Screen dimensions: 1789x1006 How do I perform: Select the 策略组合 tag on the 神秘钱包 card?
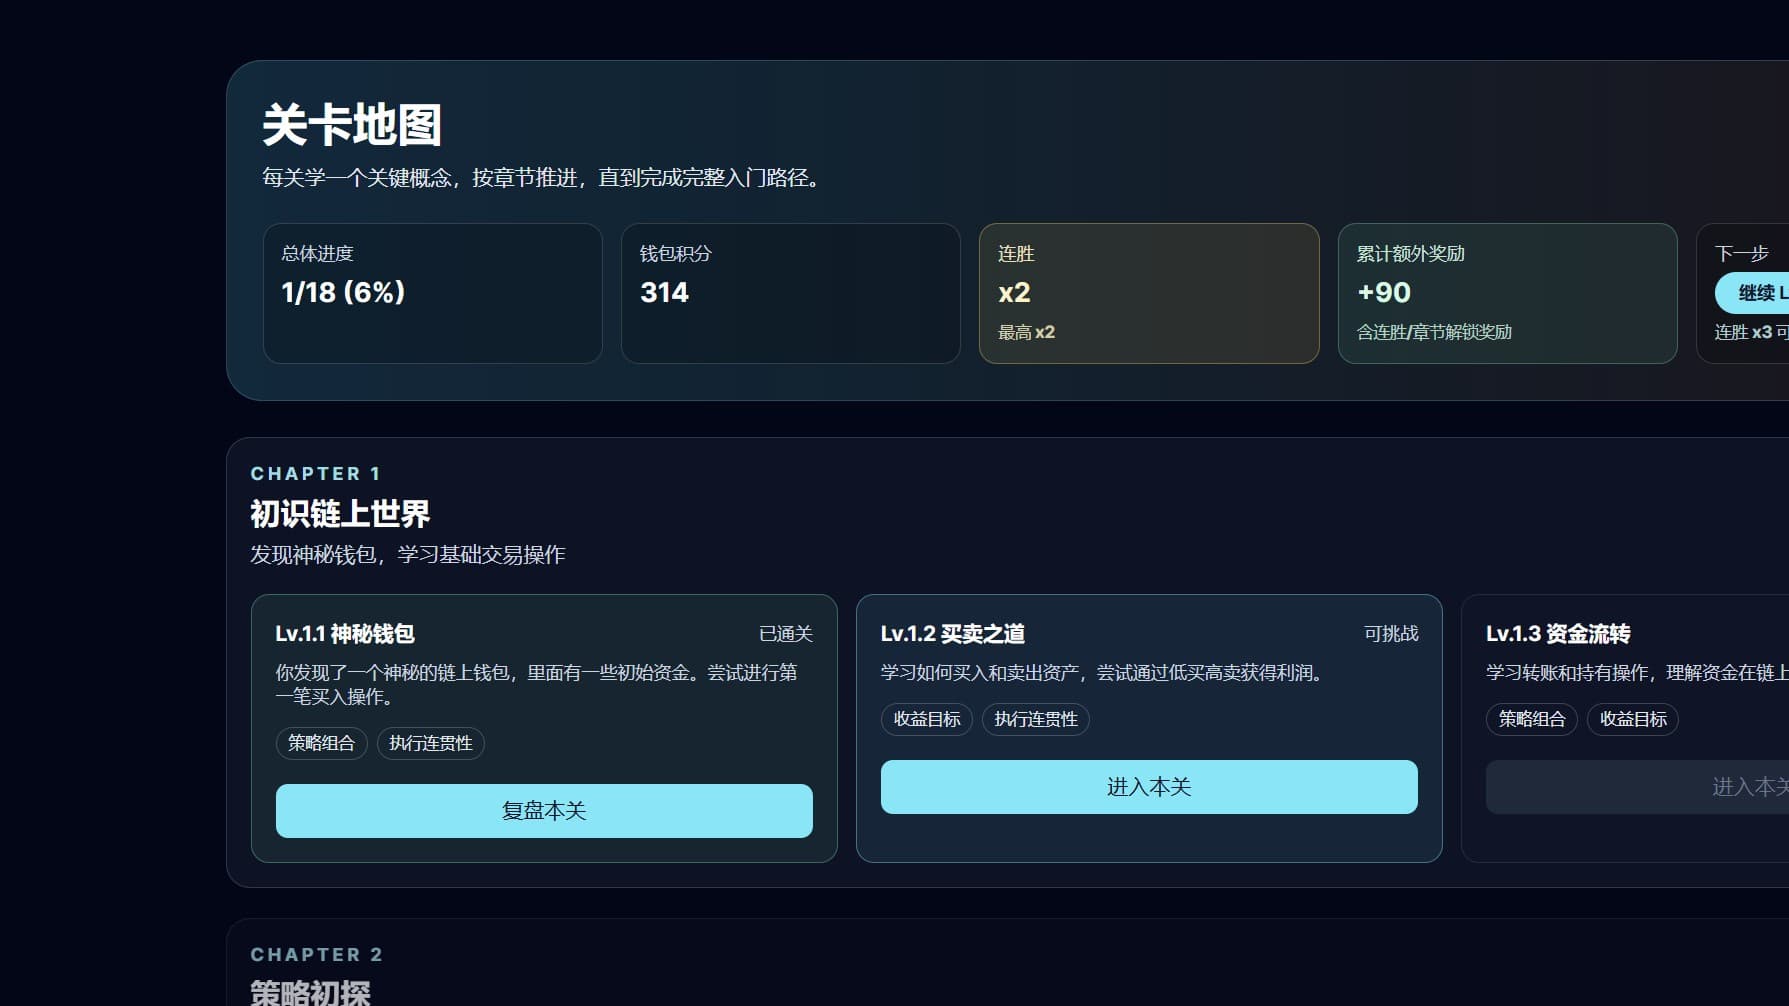click(x=321, y=743)
